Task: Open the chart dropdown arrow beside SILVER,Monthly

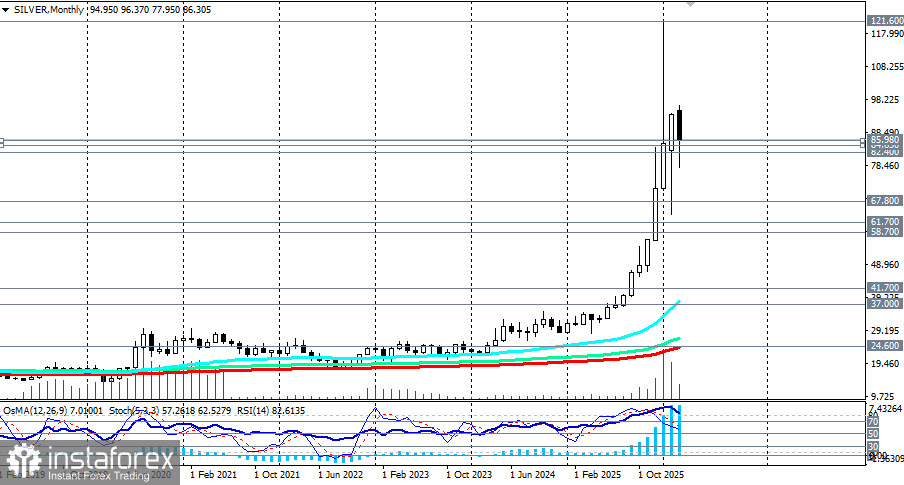Action: pyautogui.click(x=5, y=10)
